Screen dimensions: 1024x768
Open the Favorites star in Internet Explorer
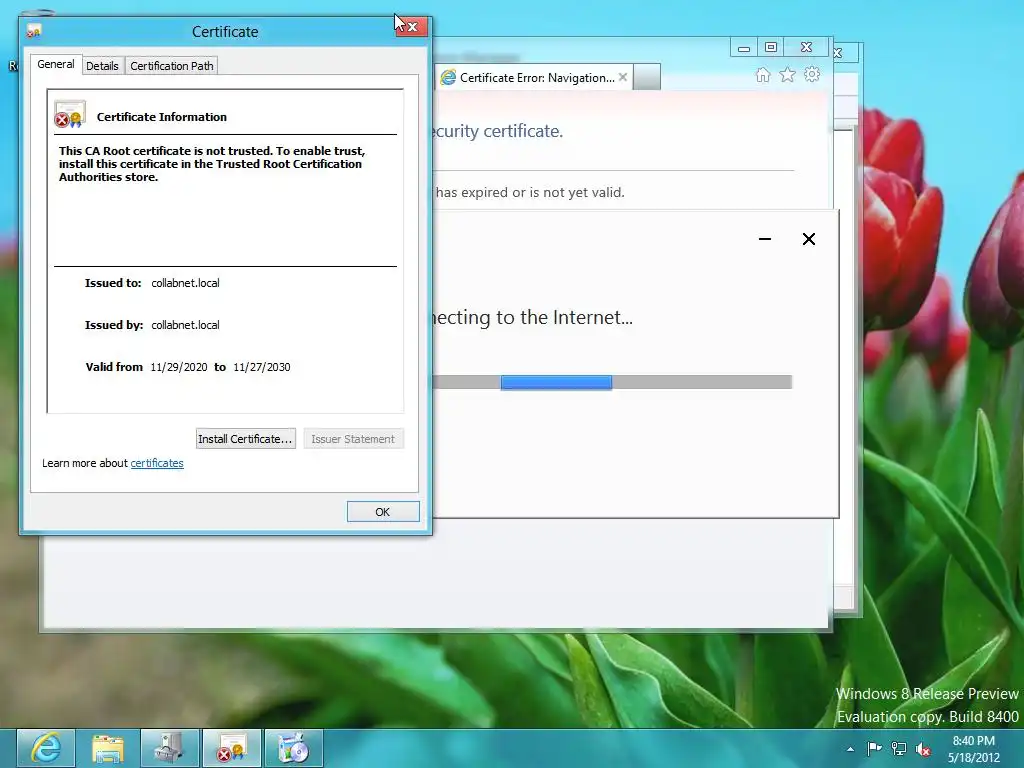coord(788,75)
